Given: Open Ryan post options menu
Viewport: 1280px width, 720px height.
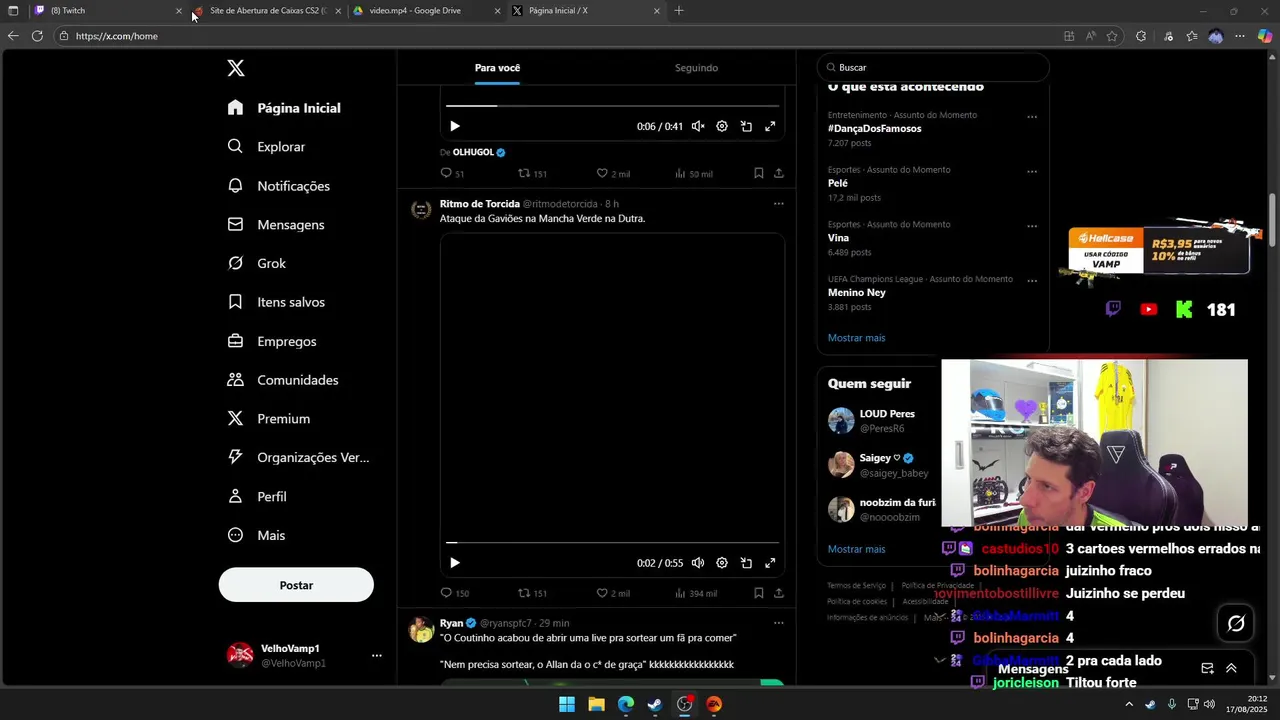Looking at the screenshot, I should pos(778,623).
